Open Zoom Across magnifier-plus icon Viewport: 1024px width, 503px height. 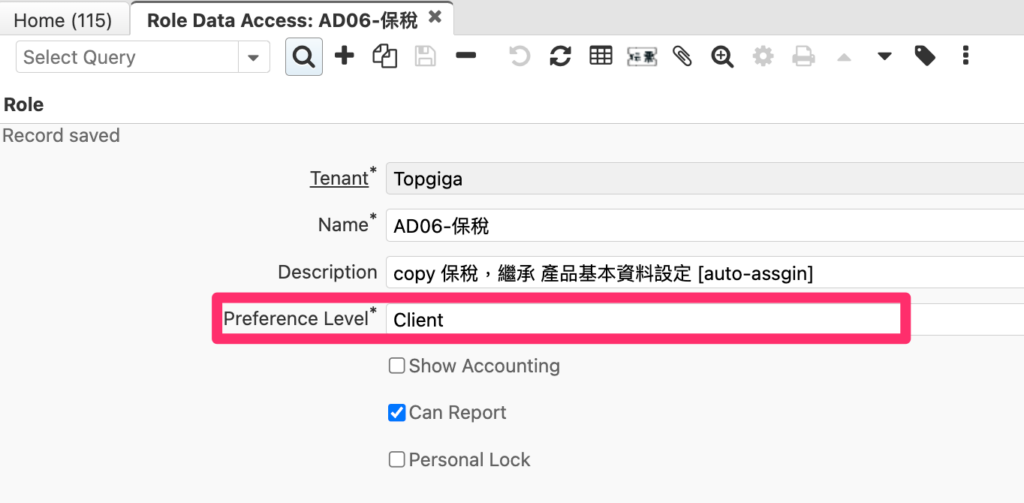(x=722, y=57)
